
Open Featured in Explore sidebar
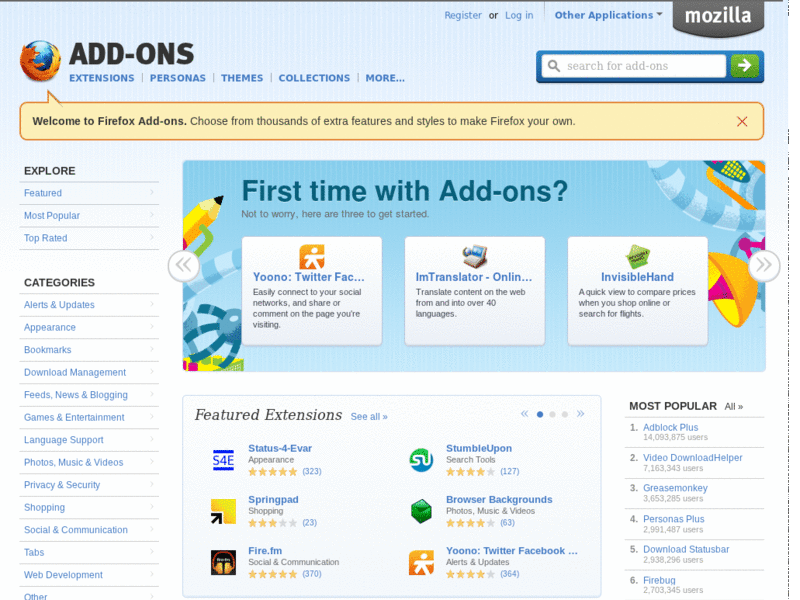(89, 193)
